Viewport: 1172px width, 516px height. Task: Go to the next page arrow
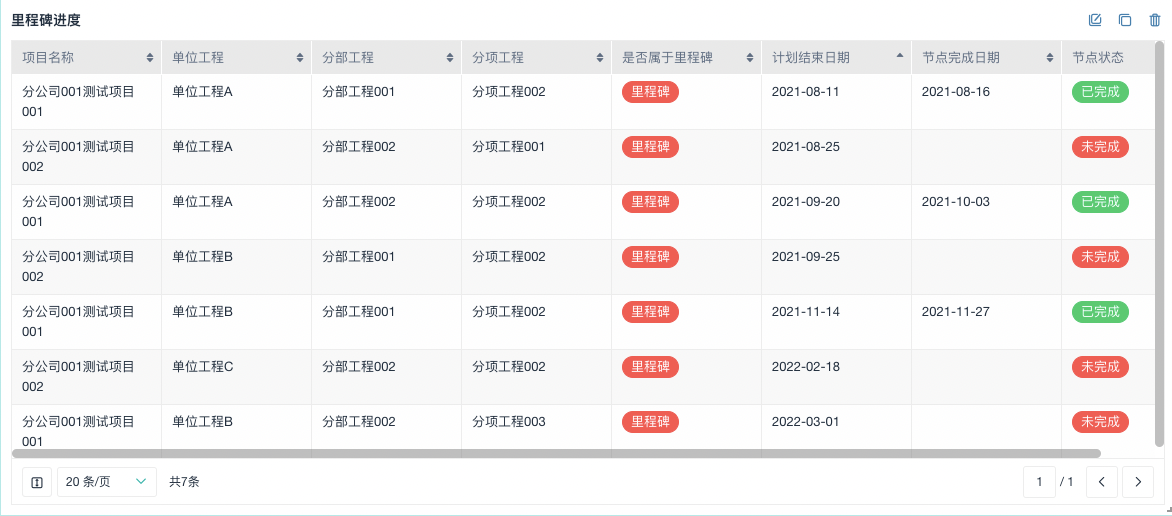click(x=1138, y=482)
